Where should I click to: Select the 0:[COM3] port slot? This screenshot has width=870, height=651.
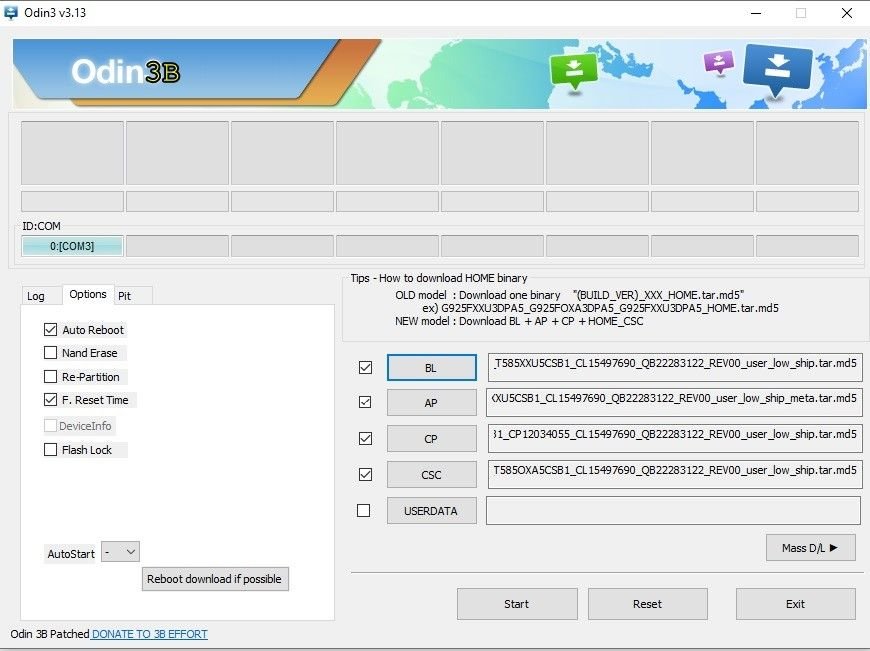72,246
